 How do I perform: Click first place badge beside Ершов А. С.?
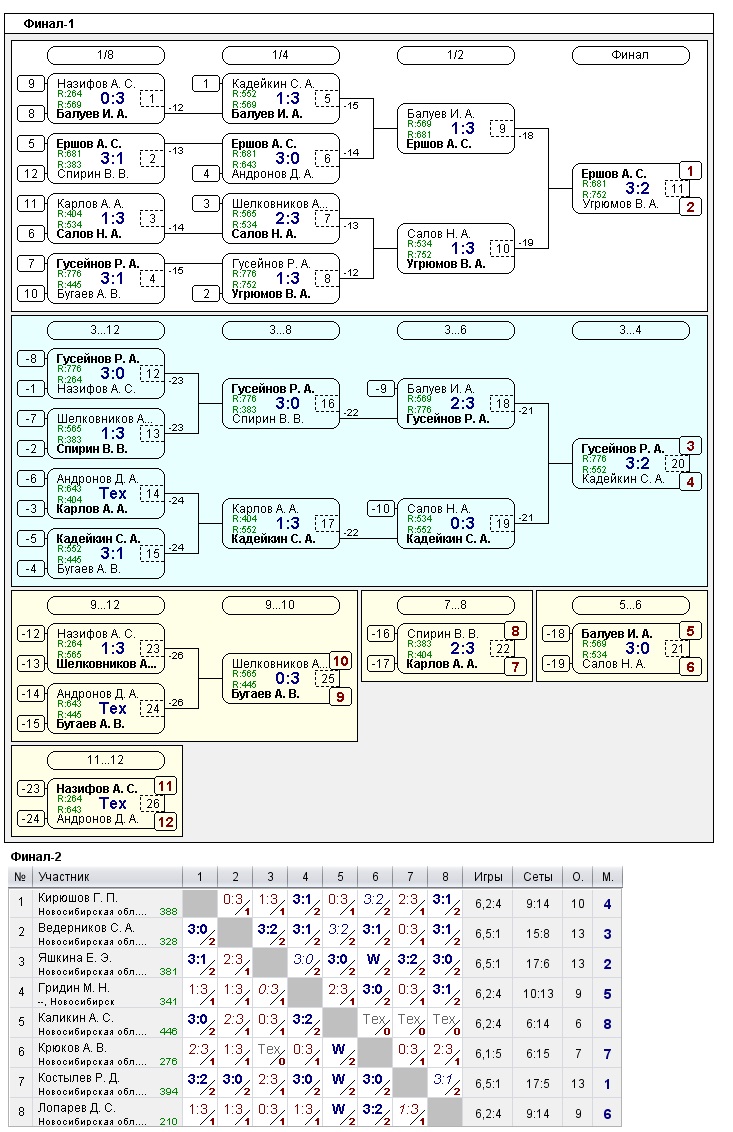coord(691,171)
